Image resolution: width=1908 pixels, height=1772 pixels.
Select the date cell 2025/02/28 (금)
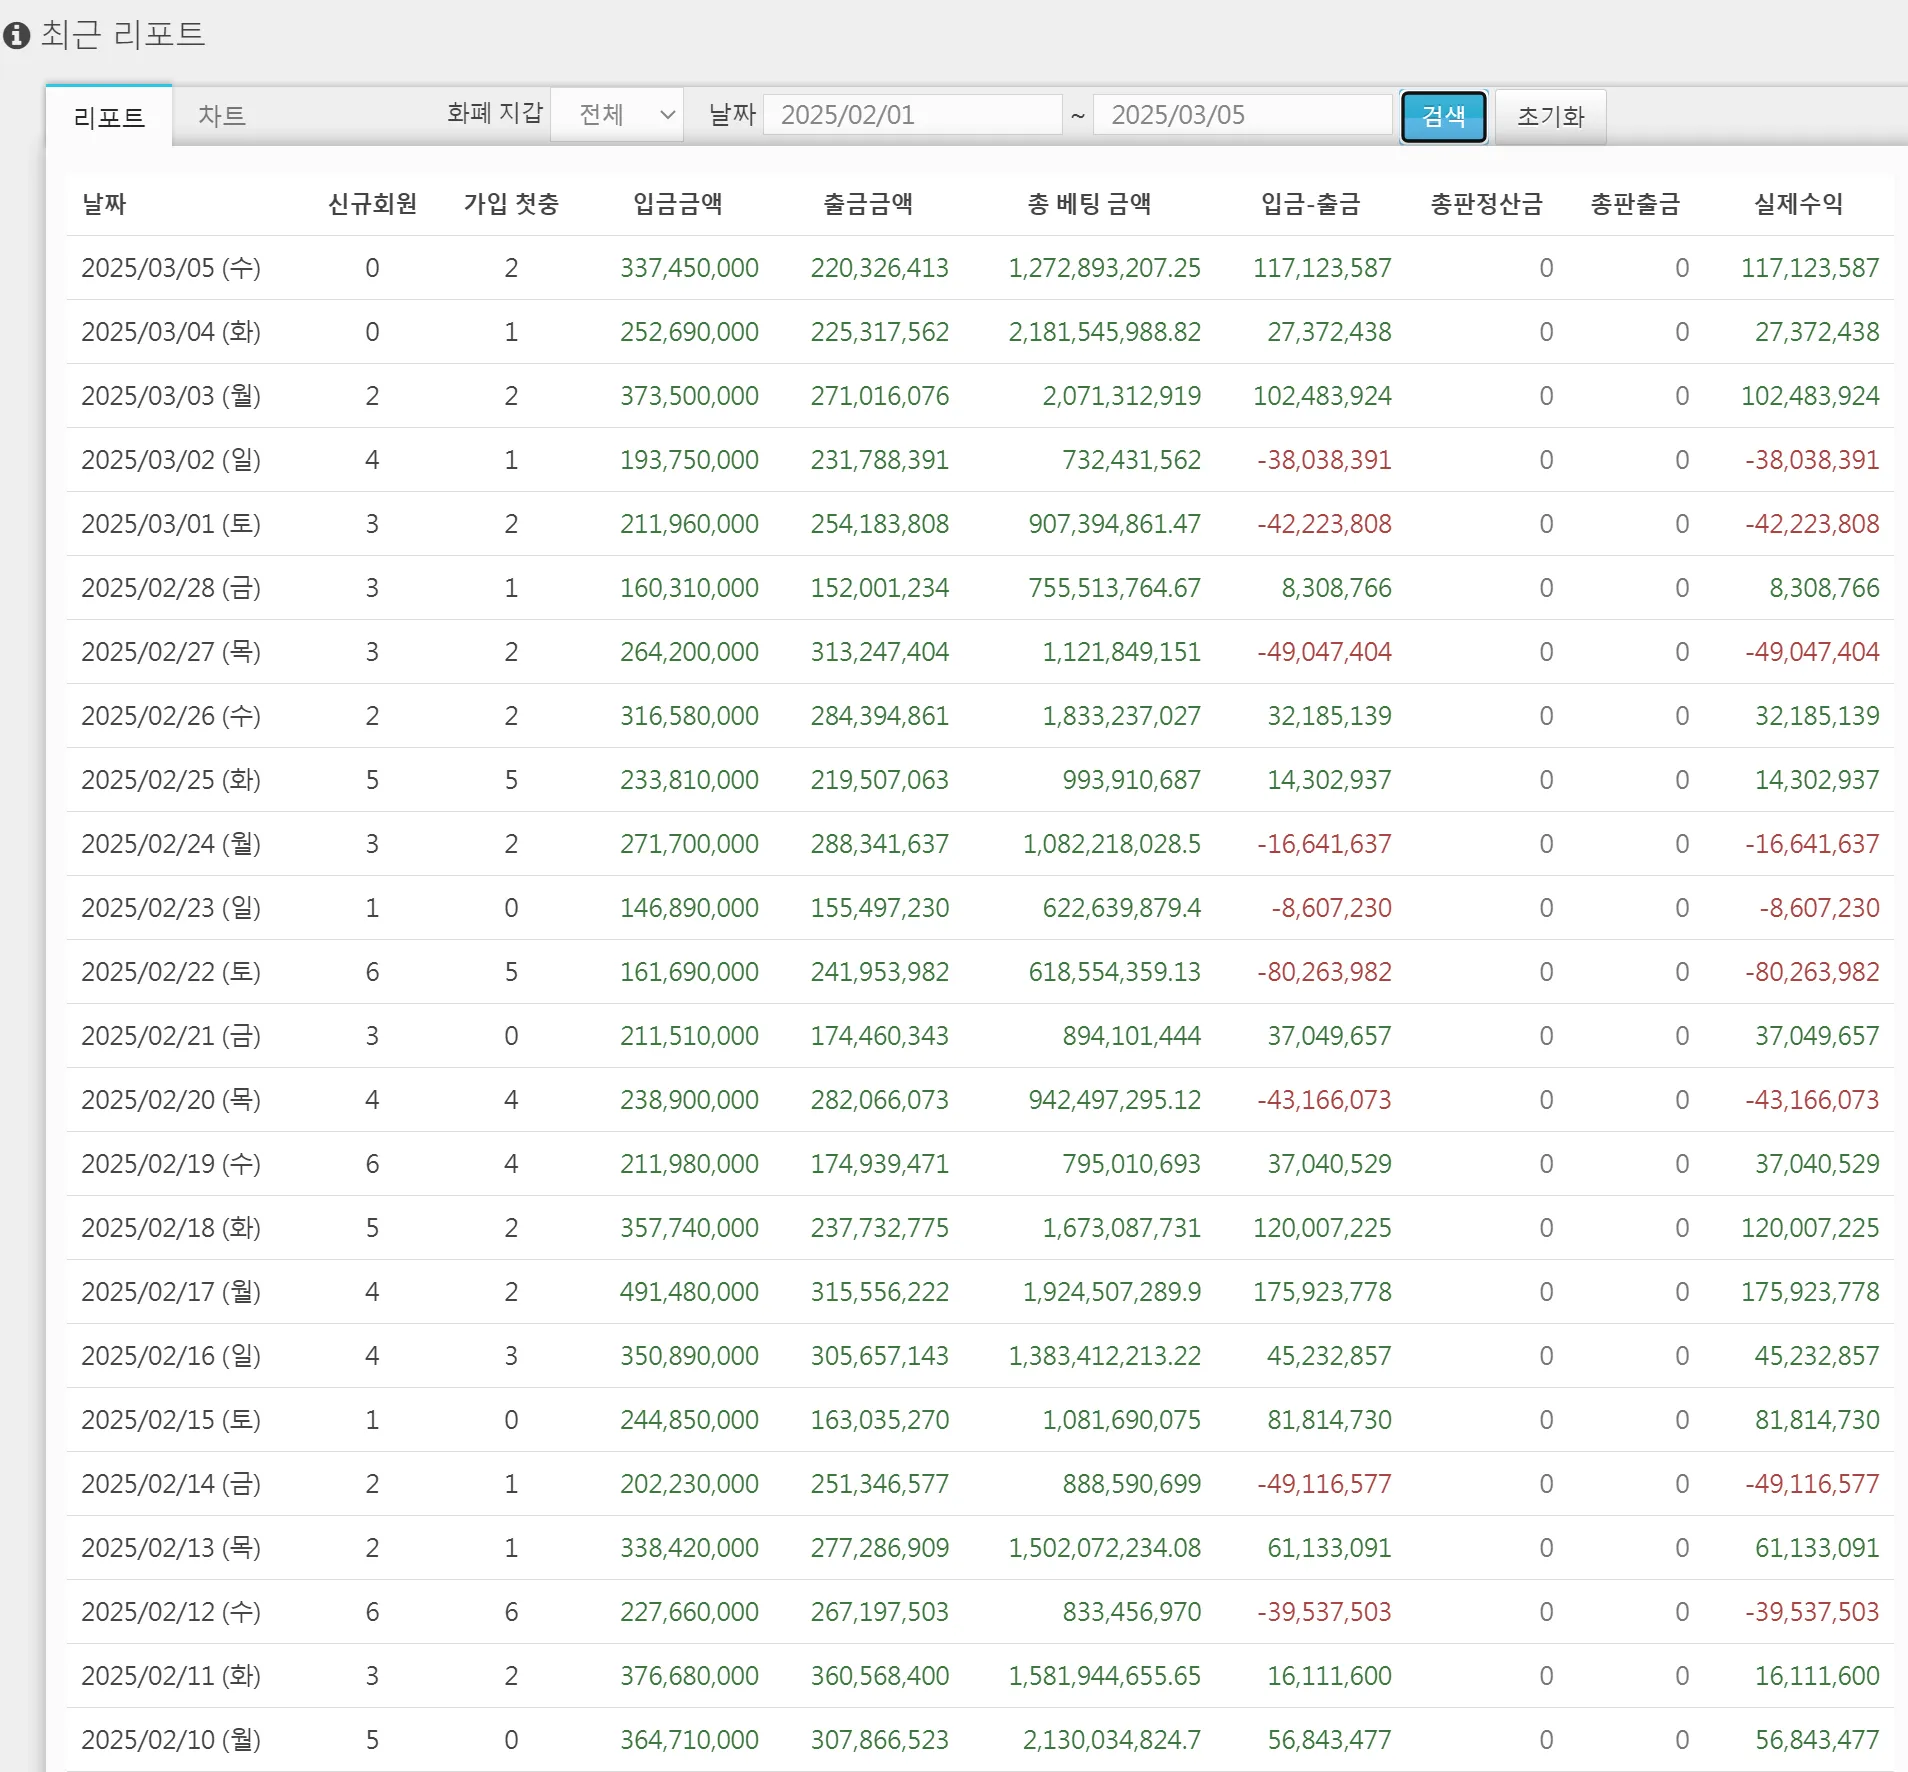click(171, 588)
